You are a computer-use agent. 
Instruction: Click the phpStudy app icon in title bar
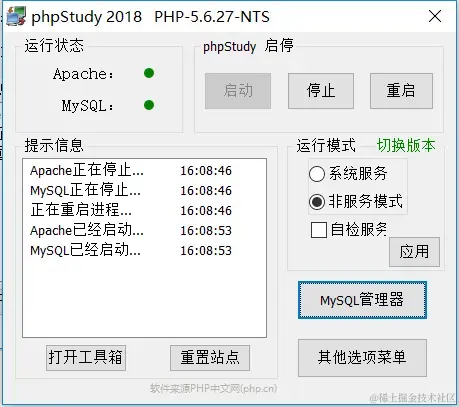pyautogui.click(x=16, y=16)
